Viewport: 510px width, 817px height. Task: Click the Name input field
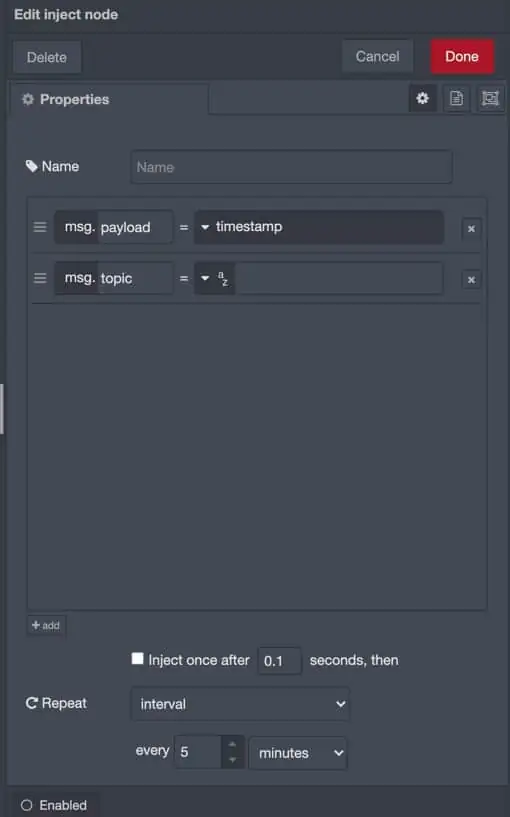tap(291, 167)
